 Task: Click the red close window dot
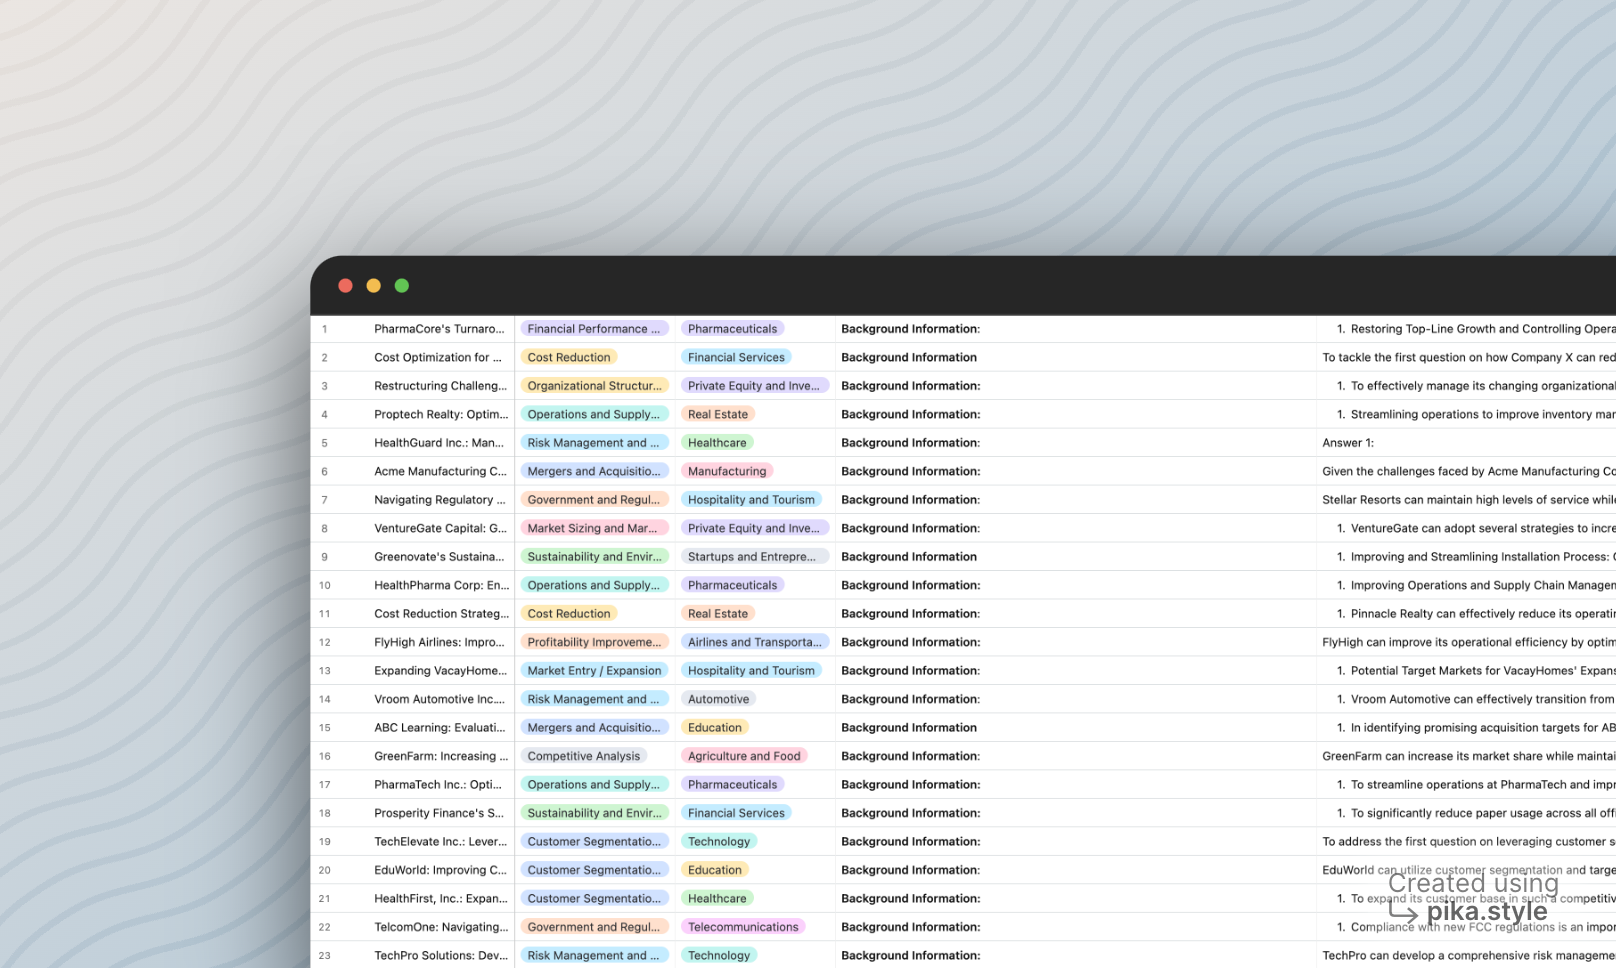coord(345,286)
